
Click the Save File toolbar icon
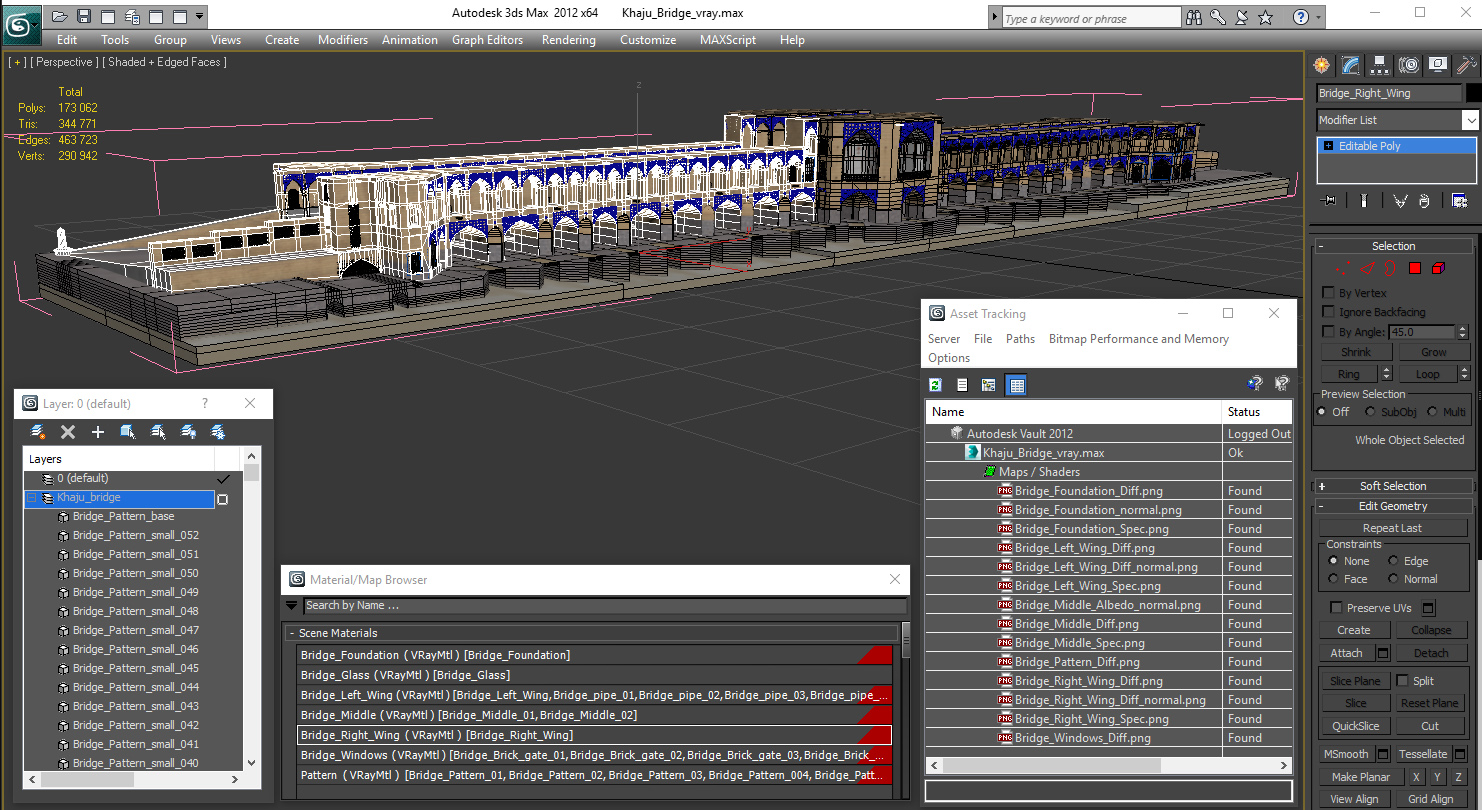84,16
